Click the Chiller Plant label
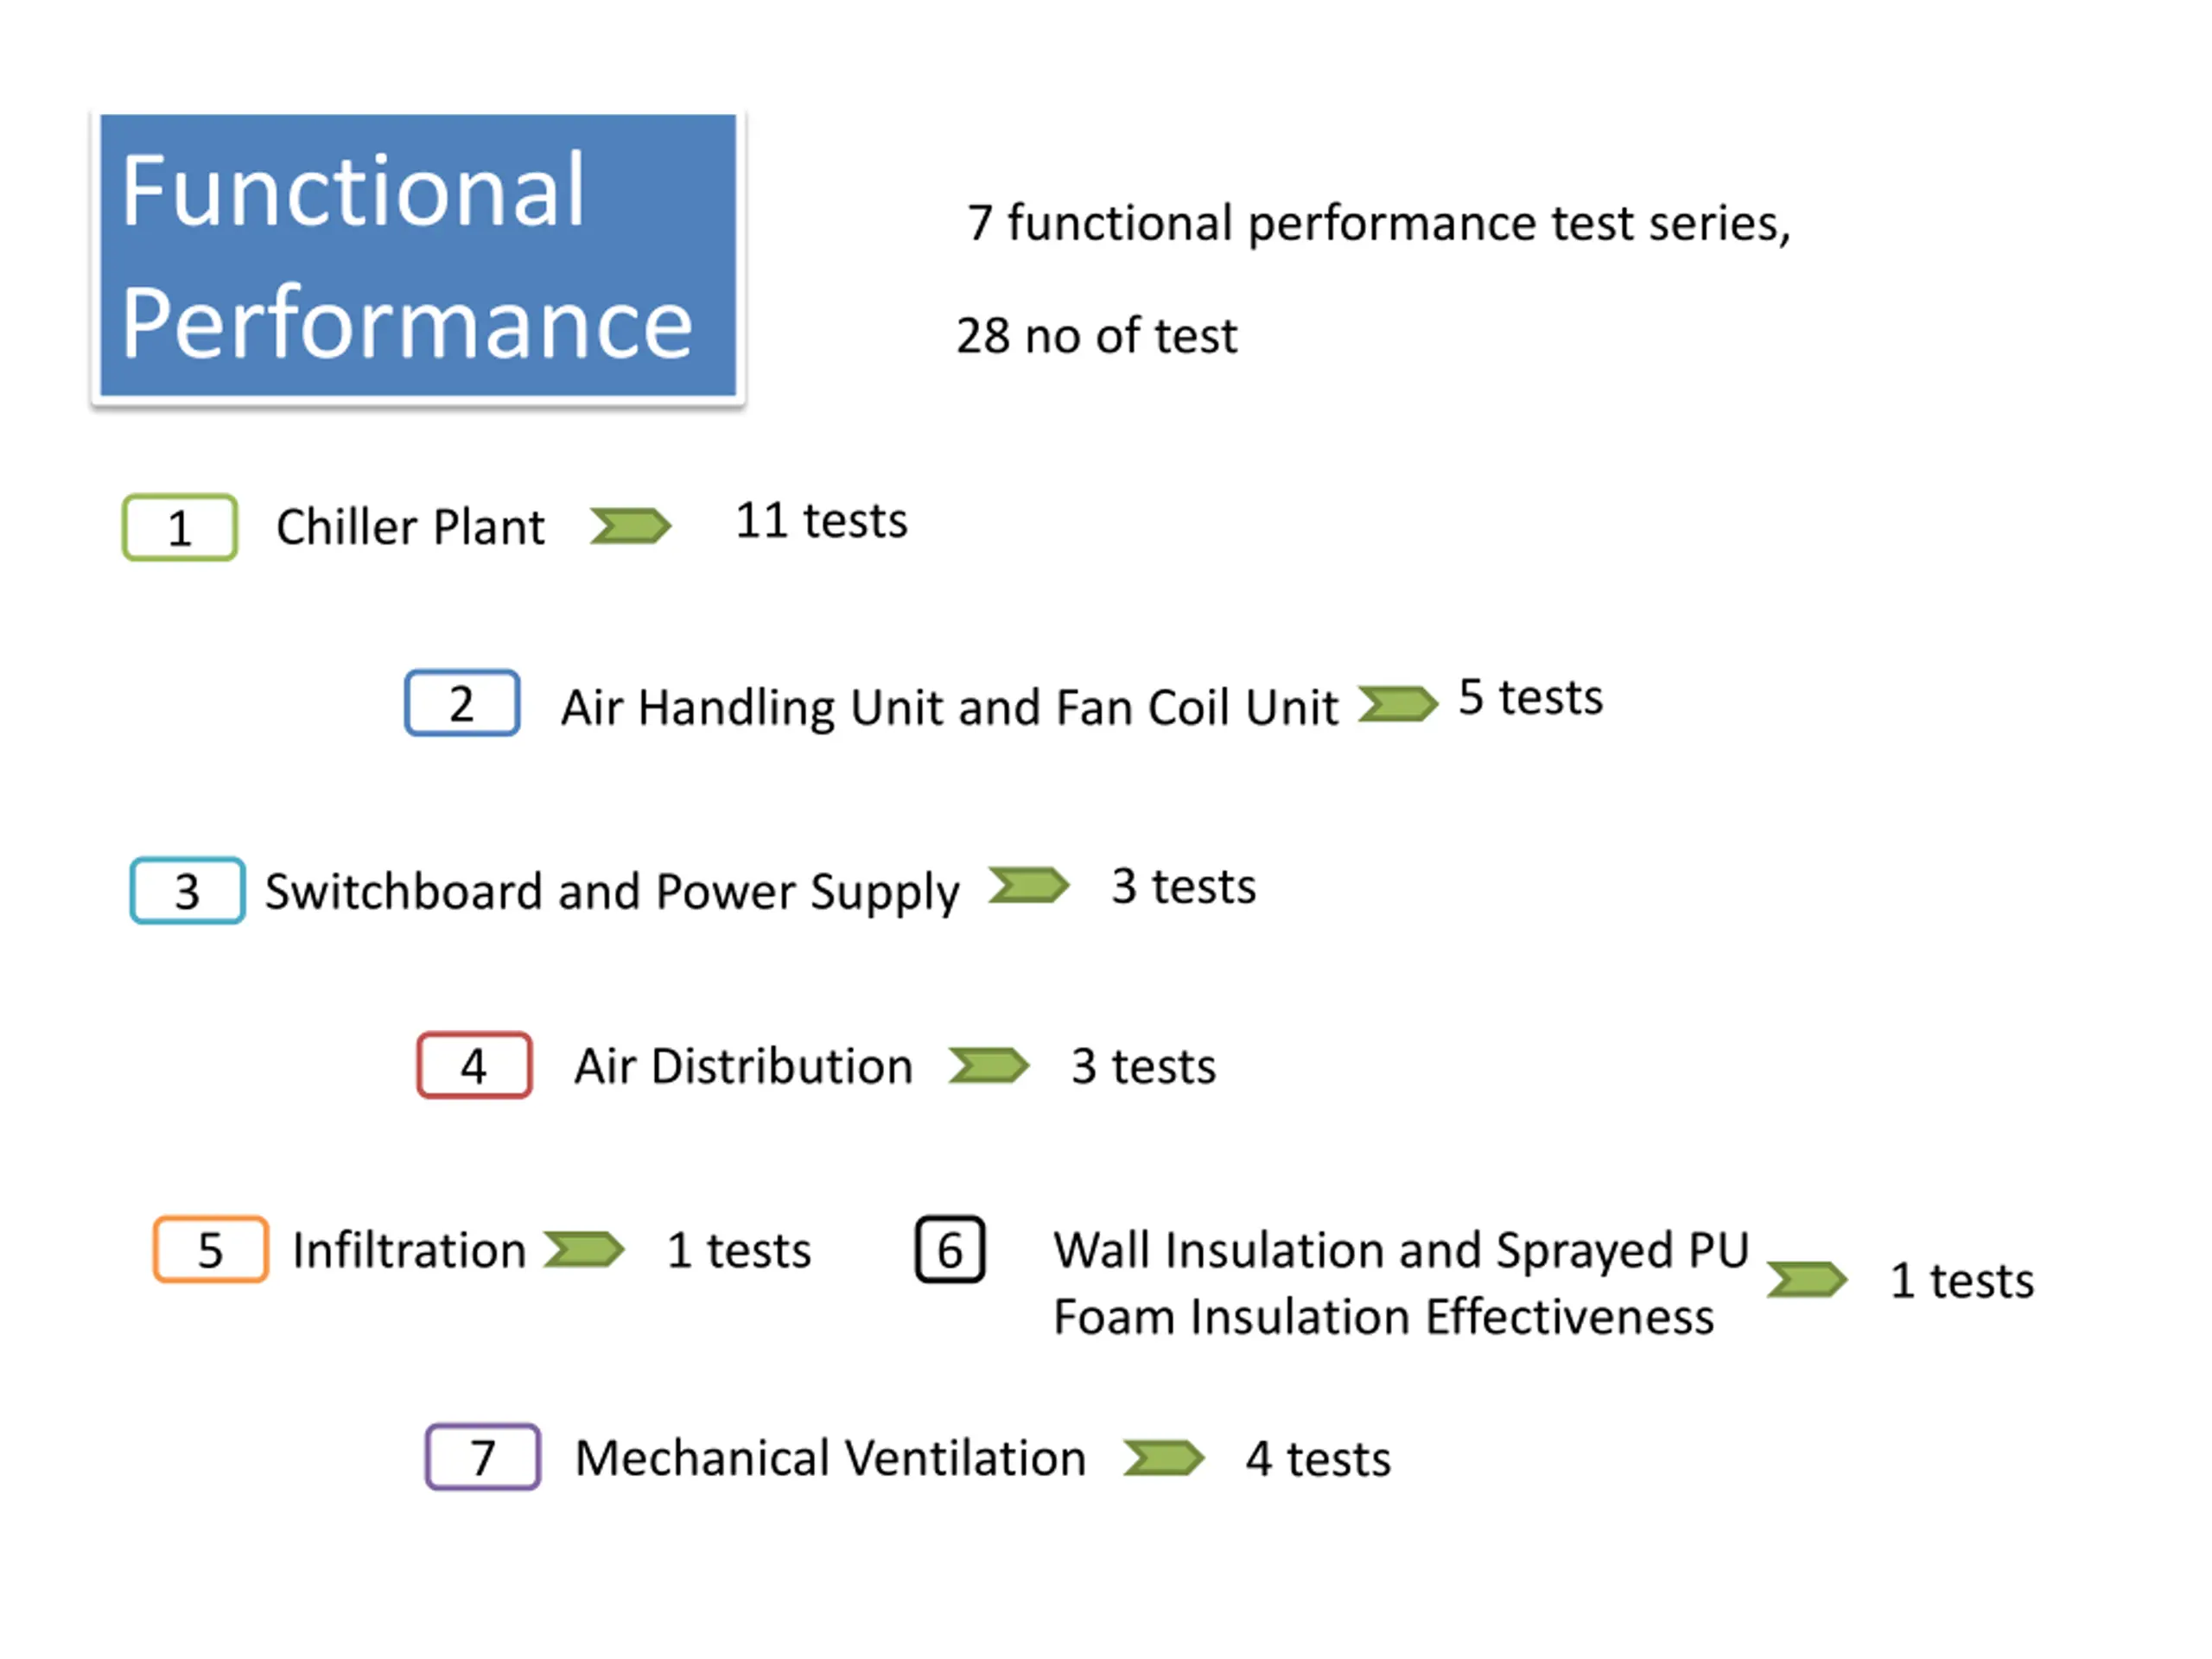Image resolution: width=2212 pixels, height=1659 pixels. [410, 527]
